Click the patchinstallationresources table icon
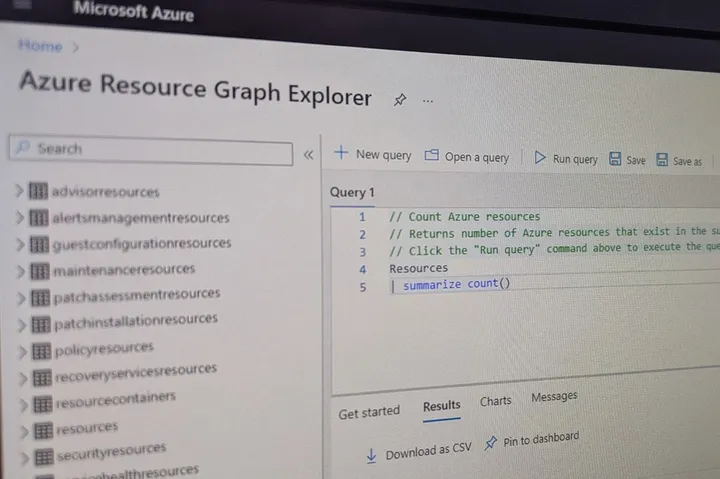Screen dimensions: 720x479 coord(41,325)
